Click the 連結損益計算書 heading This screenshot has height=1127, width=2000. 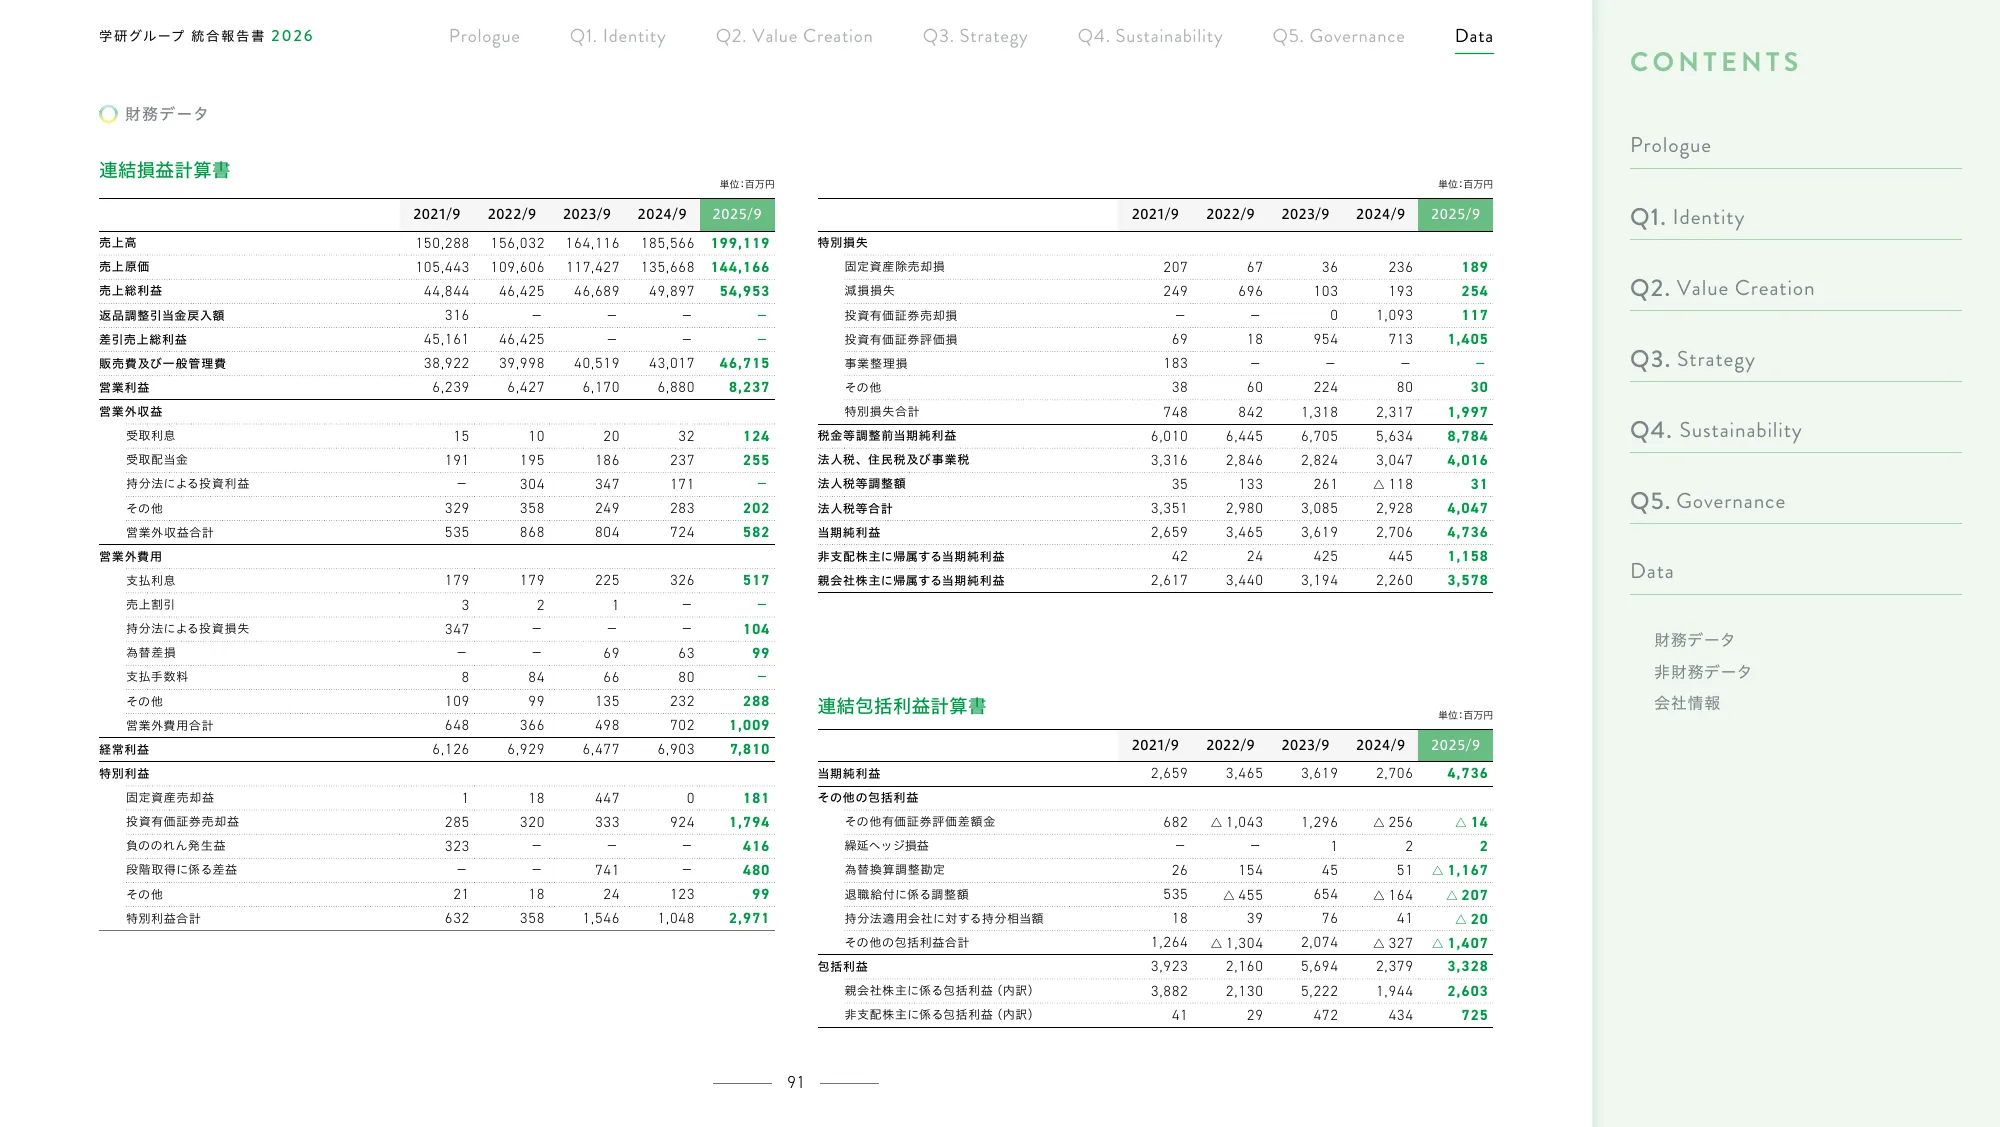pyautogui.click(x=164, y=170)
